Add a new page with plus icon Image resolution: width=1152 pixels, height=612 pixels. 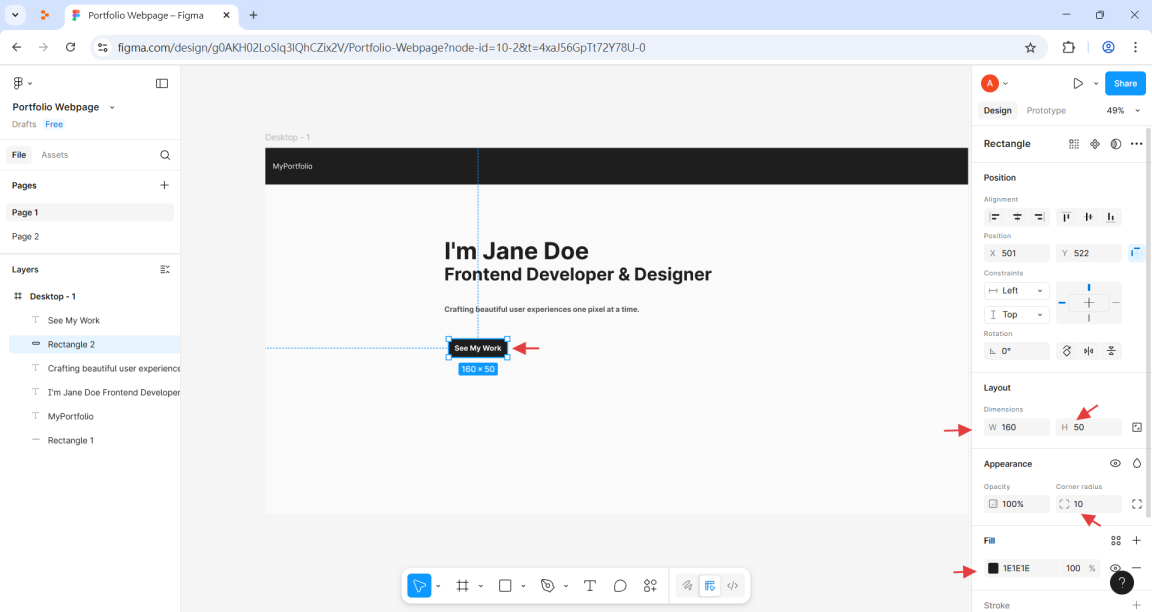[165, 185]
